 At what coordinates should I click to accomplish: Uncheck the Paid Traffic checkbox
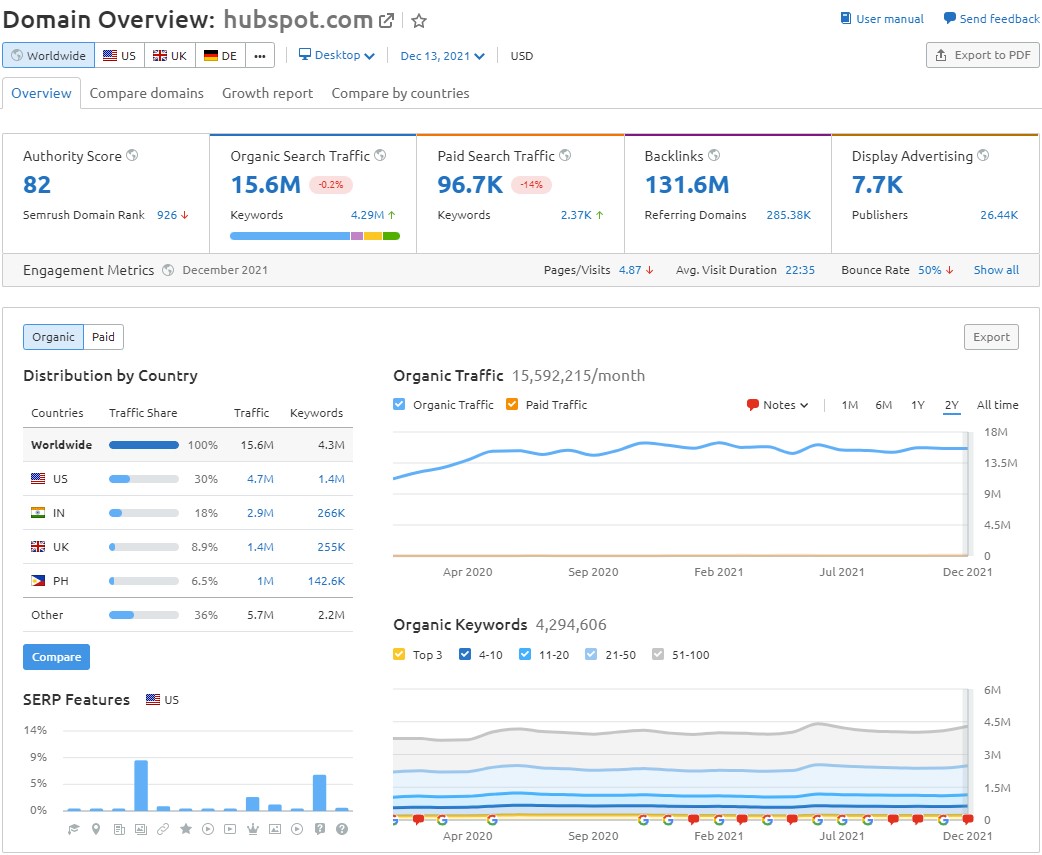(512, 404)
